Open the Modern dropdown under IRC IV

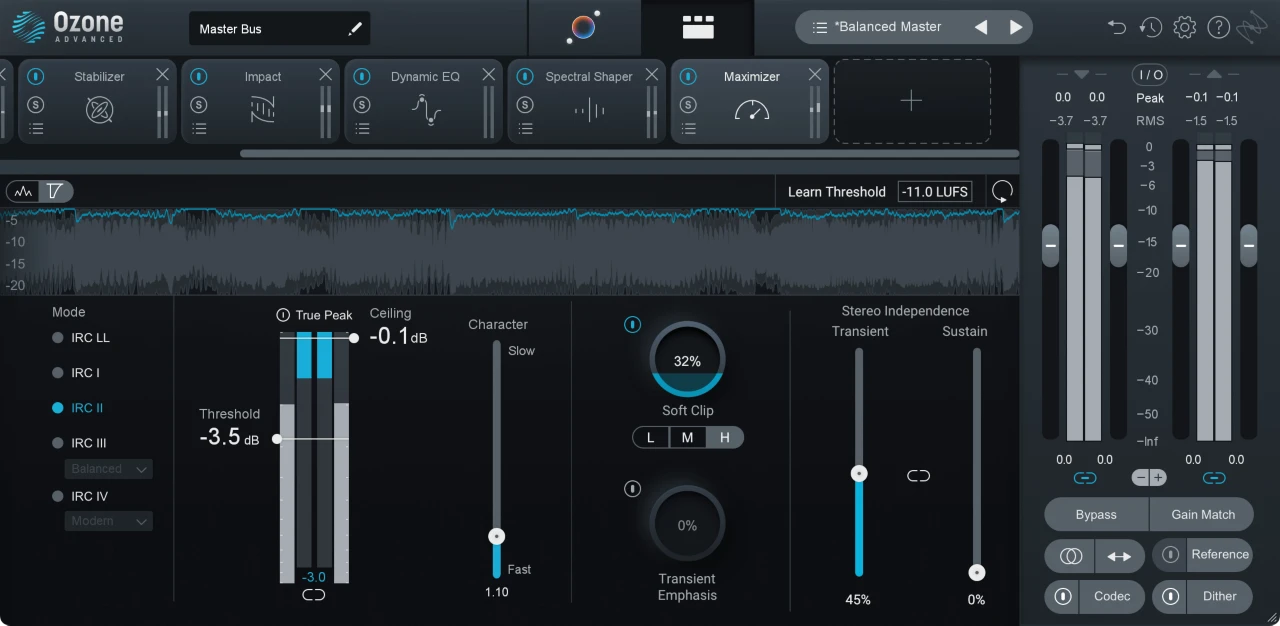108,521
